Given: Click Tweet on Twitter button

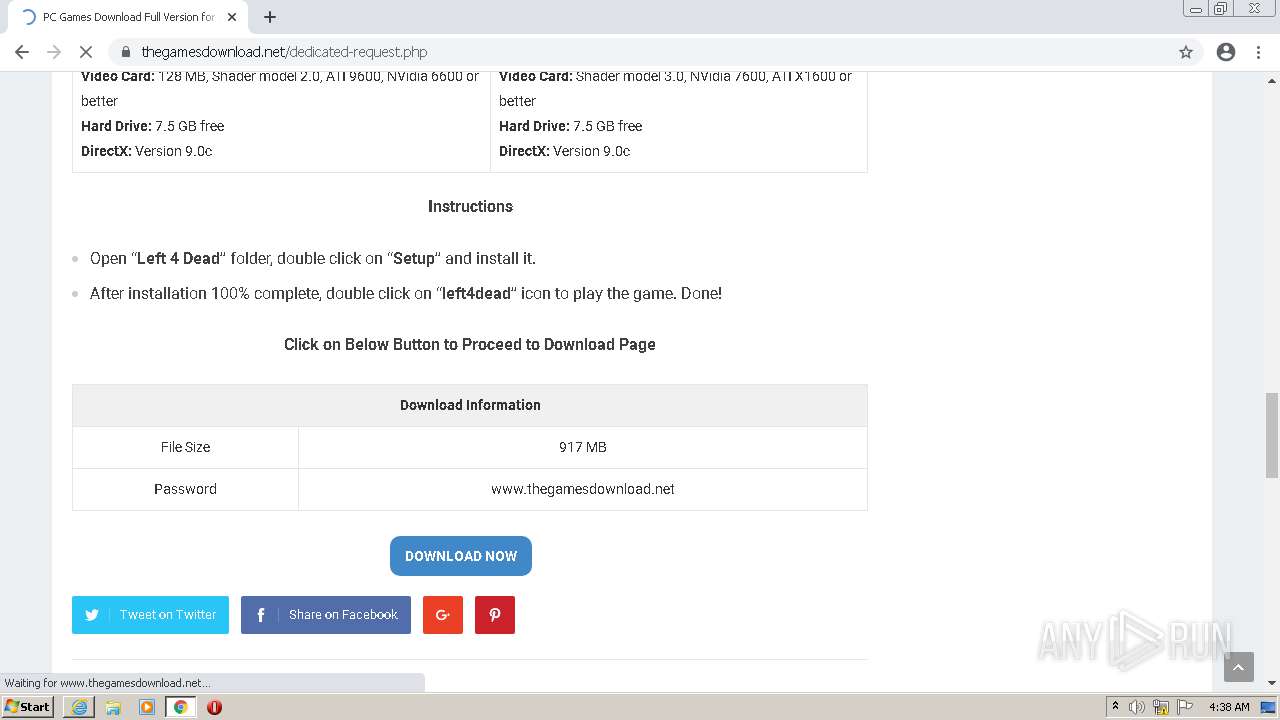Looking at the screenshot, I should pyautogui.click(x=150, y=615).
